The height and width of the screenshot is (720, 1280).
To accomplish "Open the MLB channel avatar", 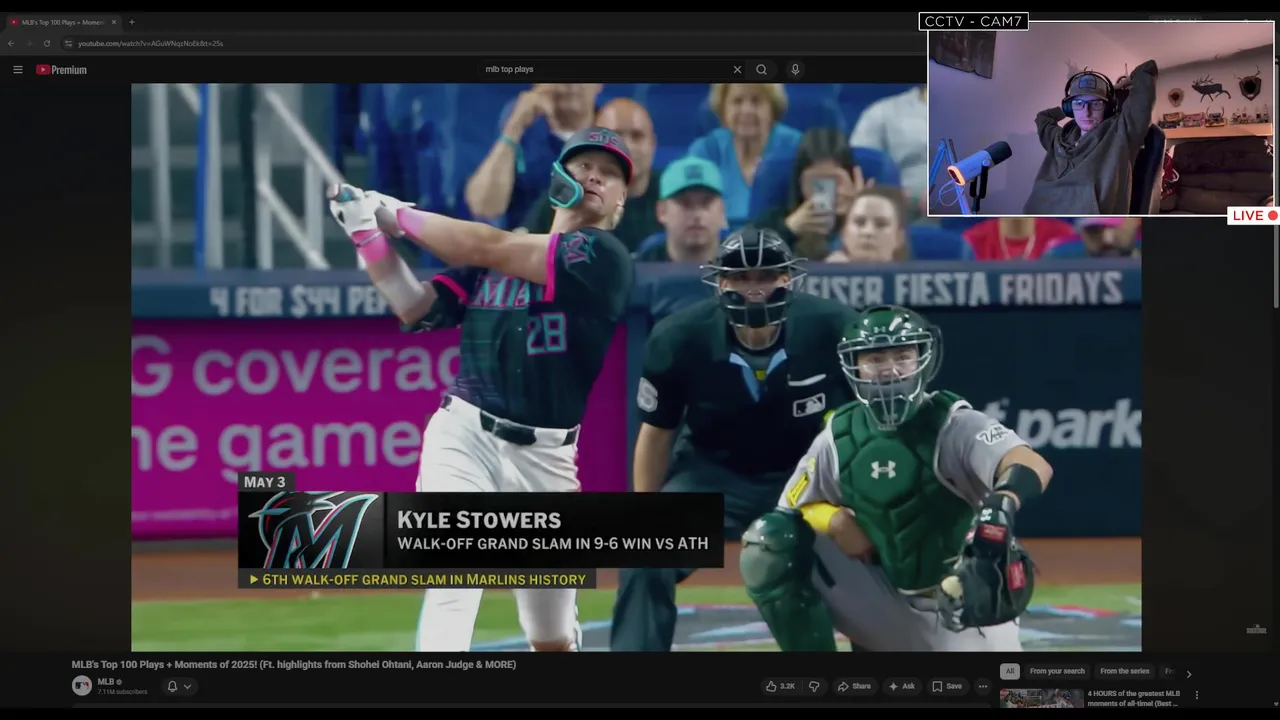I will point(82,686).
